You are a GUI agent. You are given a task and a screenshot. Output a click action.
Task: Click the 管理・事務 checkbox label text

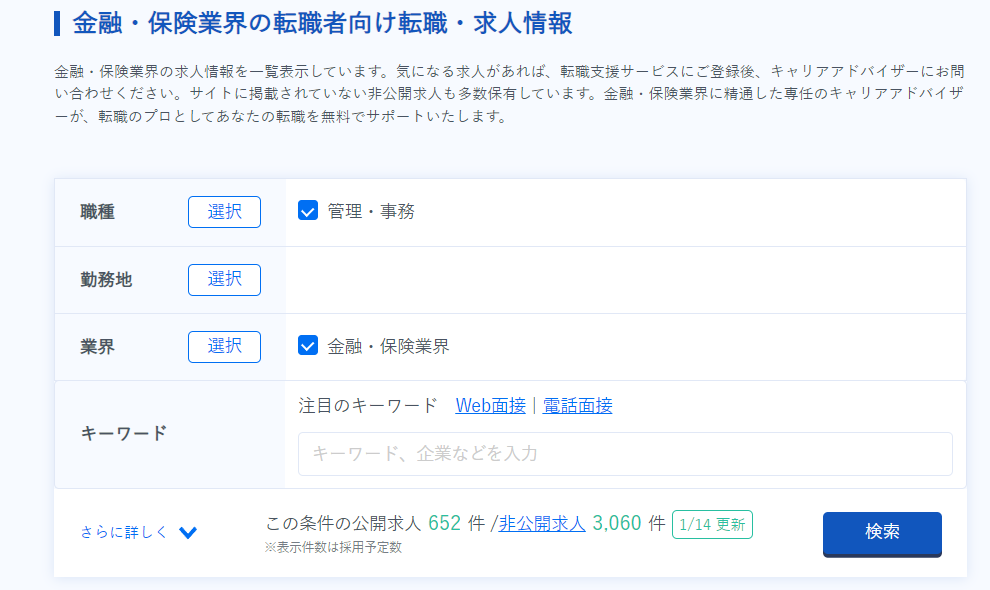click(371, 212)
